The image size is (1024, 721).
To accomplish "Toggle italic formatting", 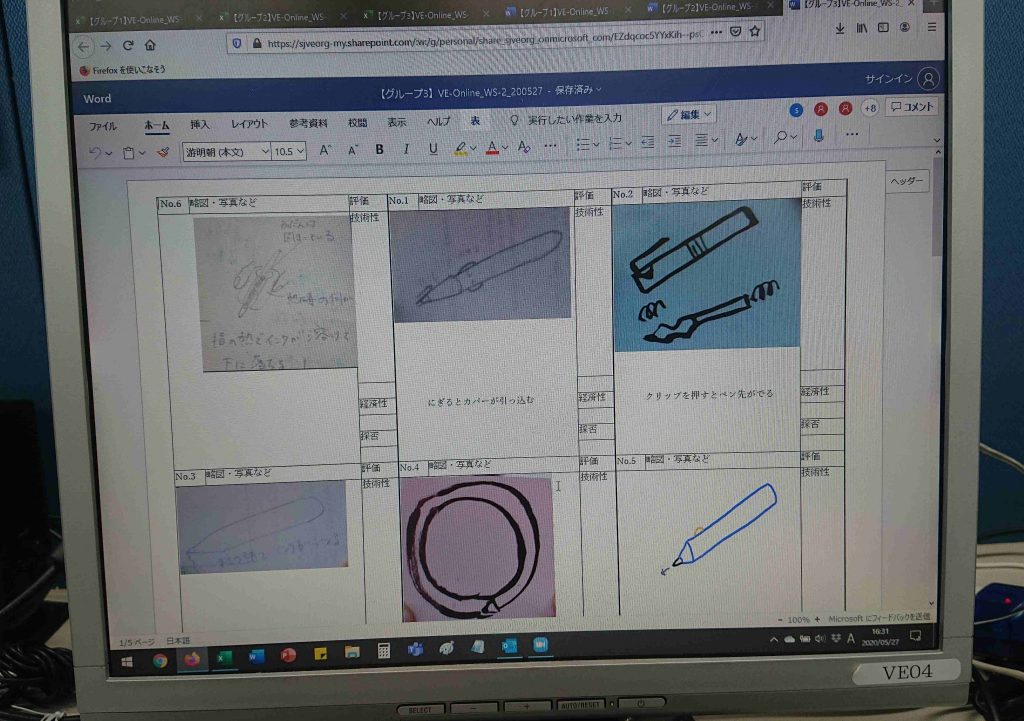I will coord(406,149).
